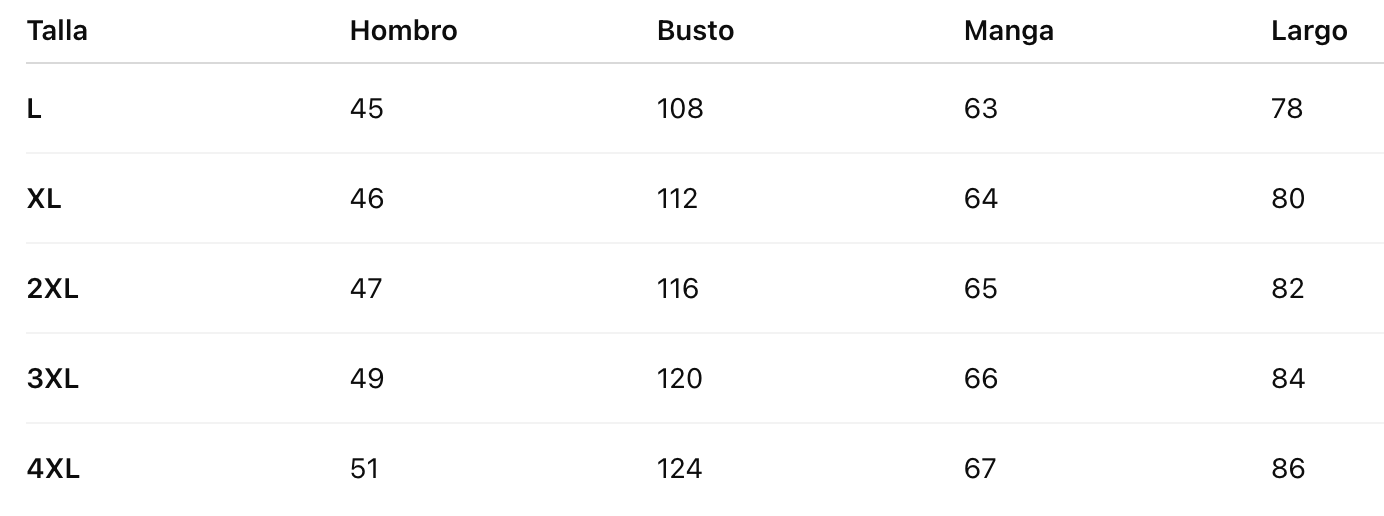Click Manga value 66 in 3XL row
The image size is (1384, 516).
tap(981, 379)
